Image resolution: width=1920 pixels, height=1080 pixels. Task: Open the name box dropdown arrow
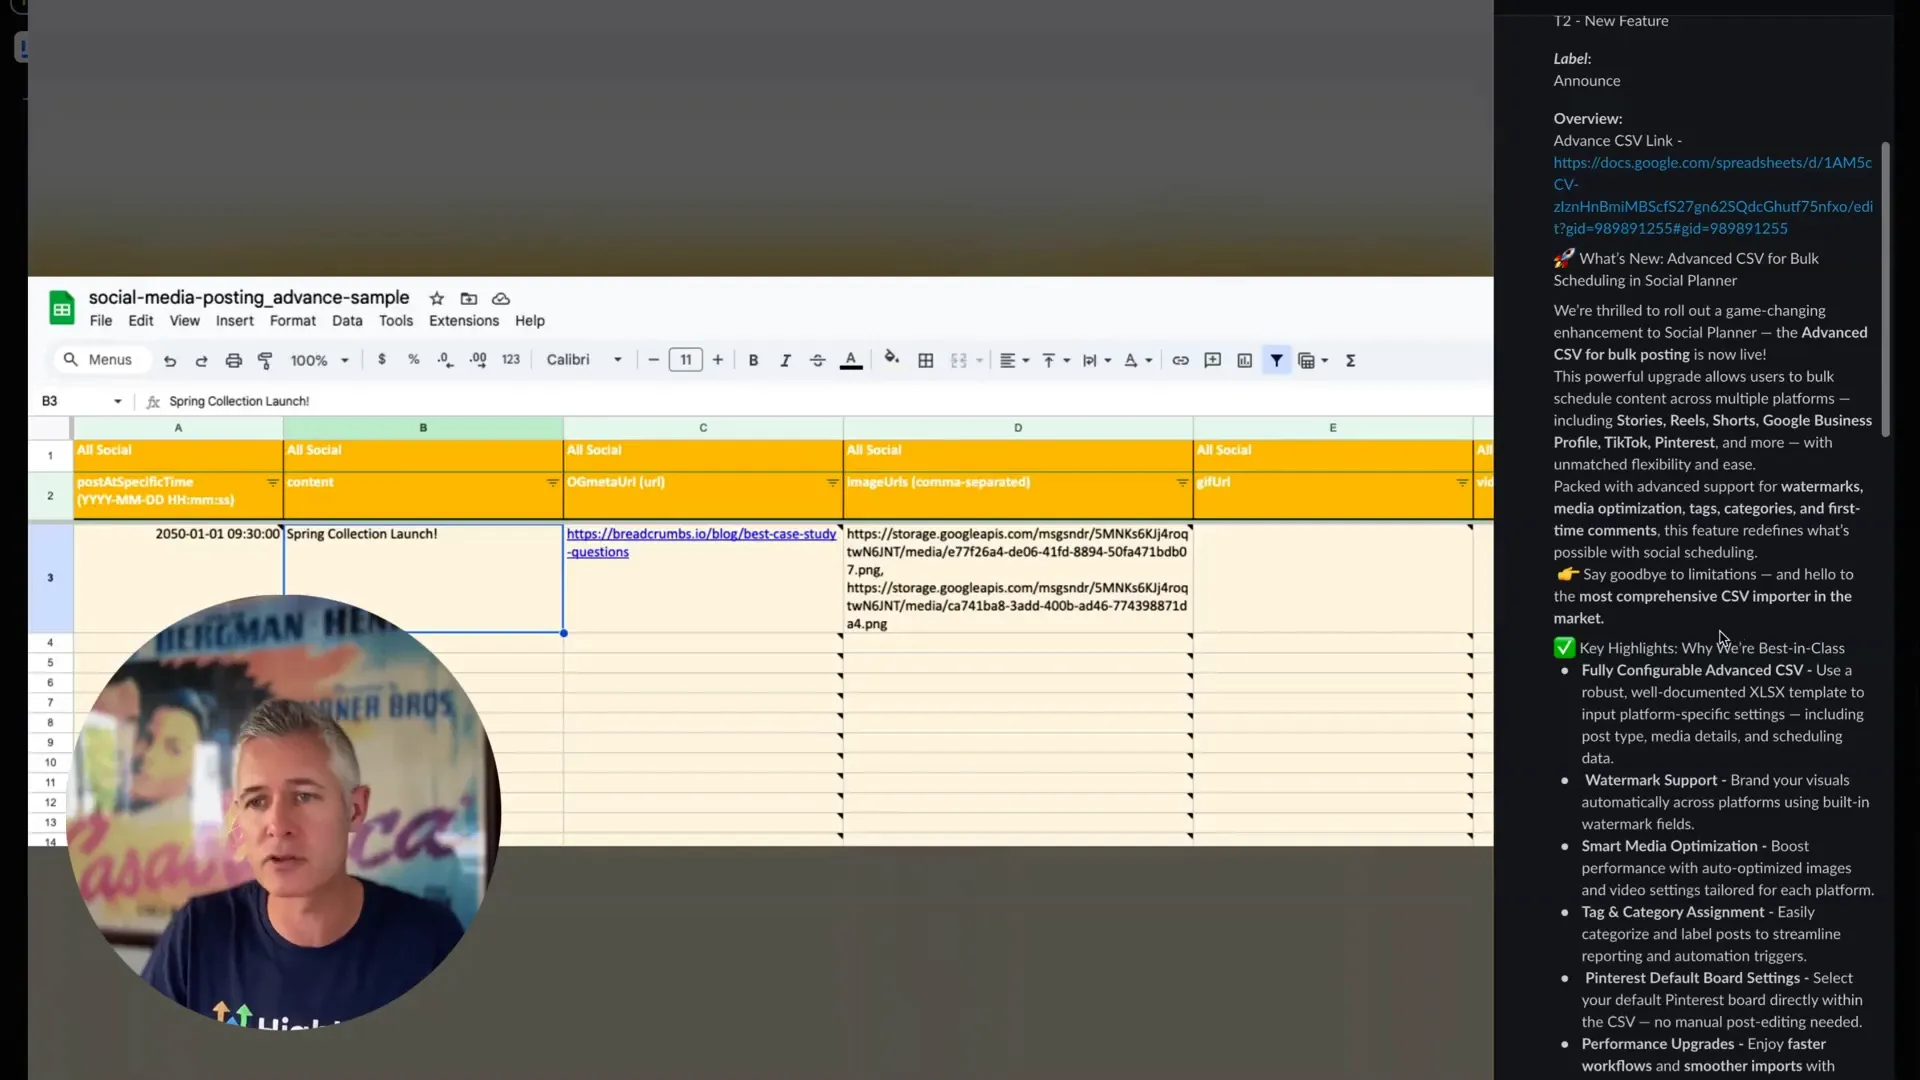pos(117,401)
